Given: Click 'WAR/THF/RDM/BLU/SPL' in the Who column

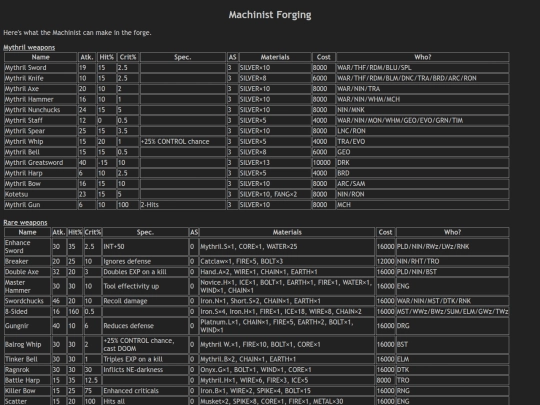Looking at the screenshot, I should (x=423, y=68).
